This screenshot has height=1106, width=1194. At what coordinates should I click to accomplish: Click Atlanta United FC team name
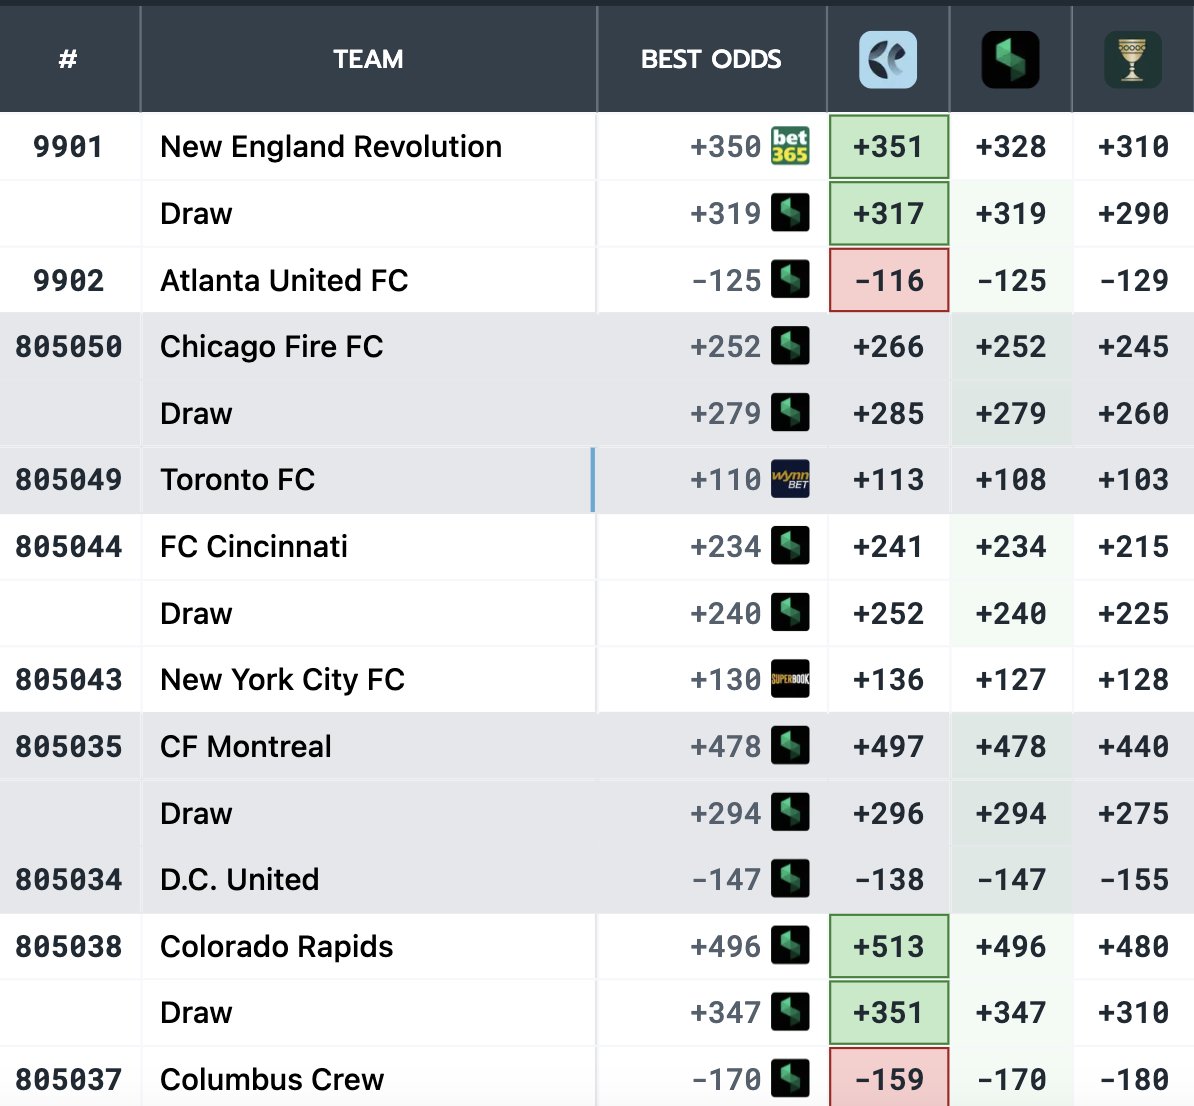284,280
